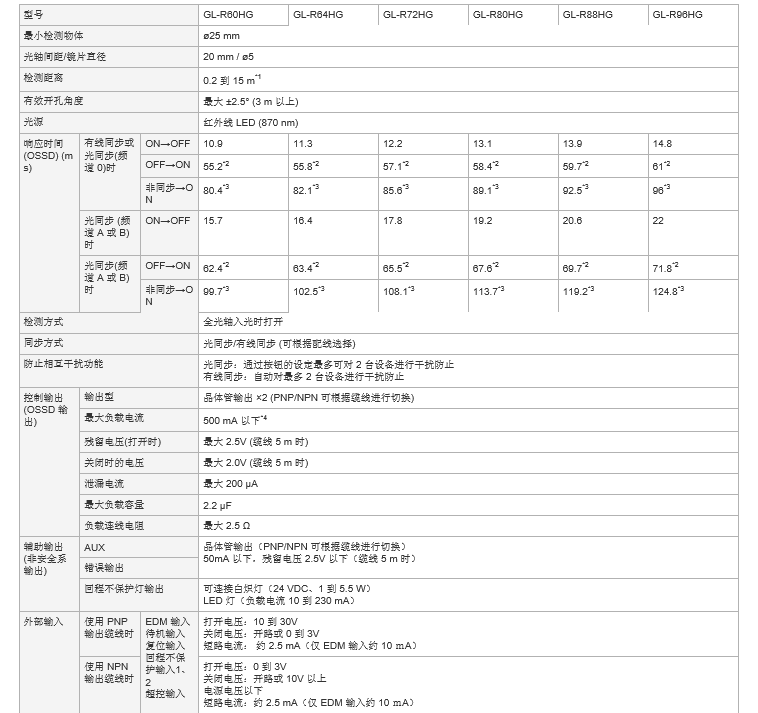The width and height of the screenshot is (758, 713).
Task: Click the 防止相互干扰功能 row label
Action: (62, 364)
